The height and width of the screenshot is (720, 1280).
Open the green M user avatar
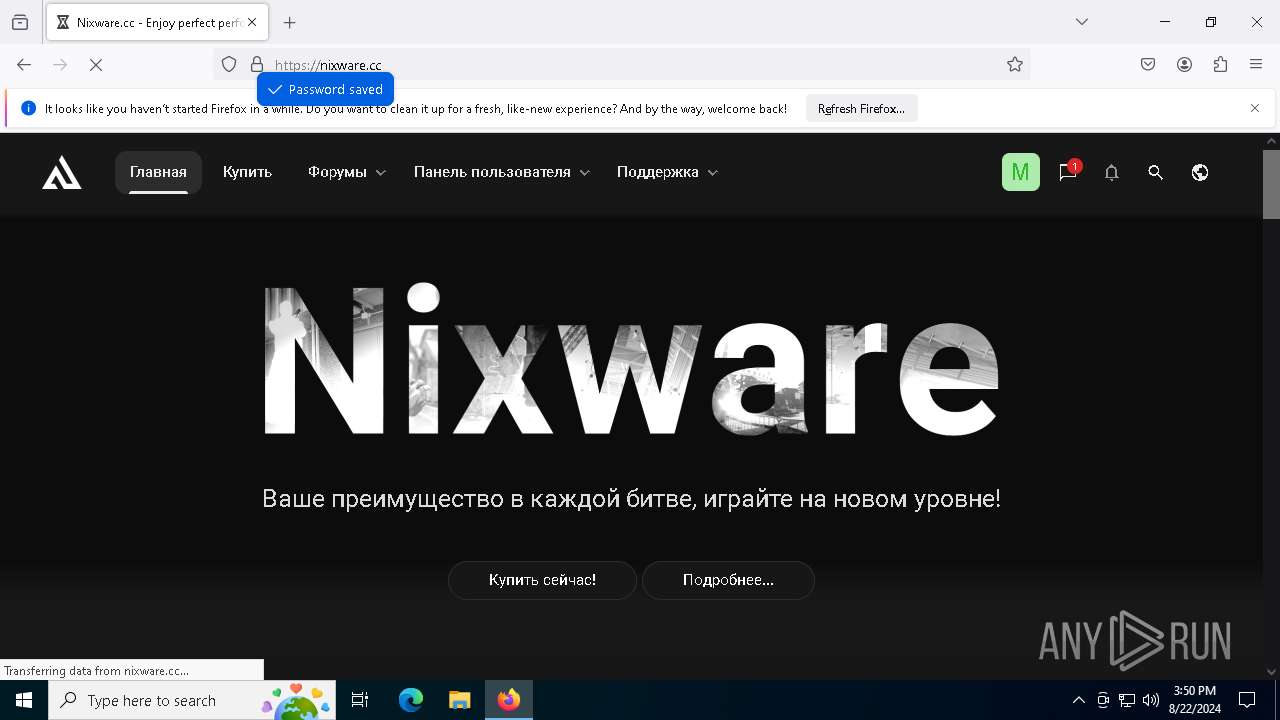(1021, 172)
